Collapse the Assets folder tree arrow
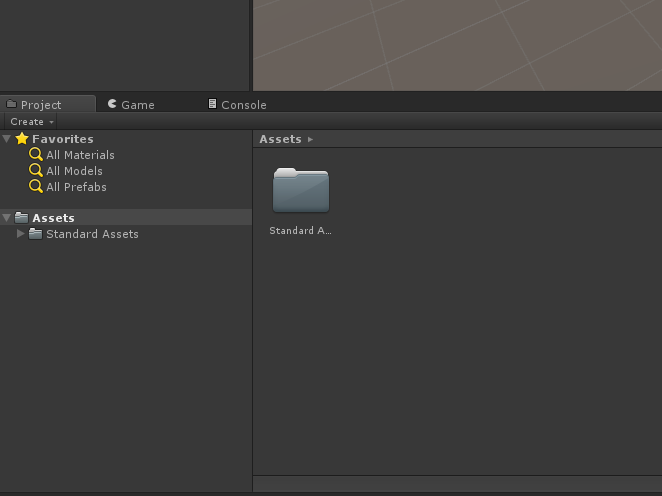 click(x=7, y=218)
